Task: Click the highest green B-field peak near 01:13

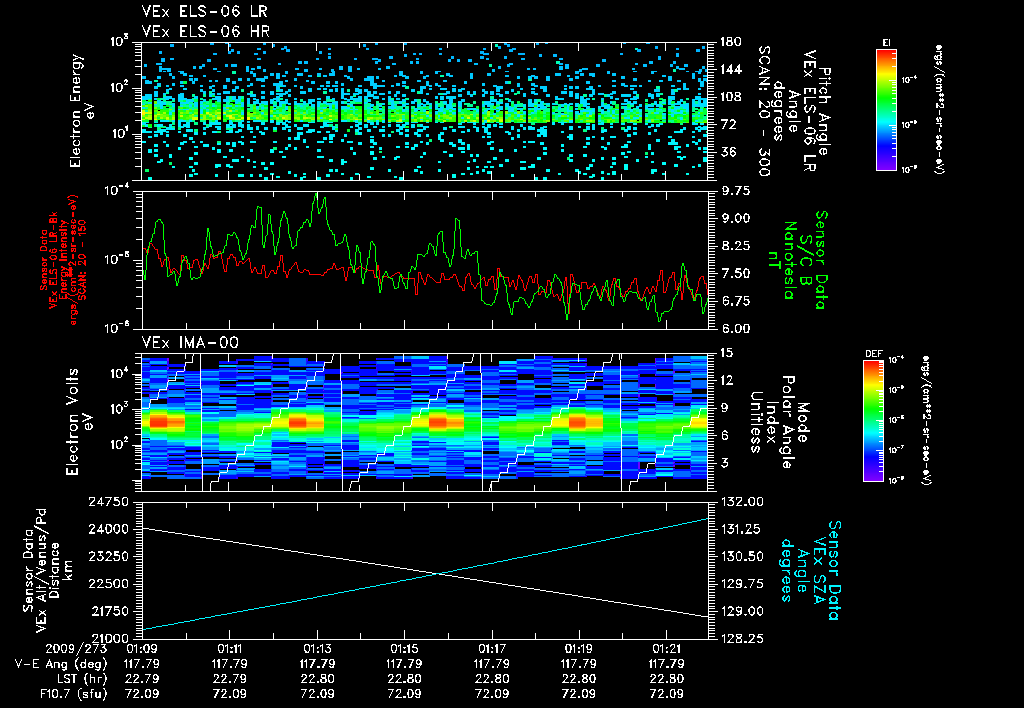Action: (x=317, y=194)
